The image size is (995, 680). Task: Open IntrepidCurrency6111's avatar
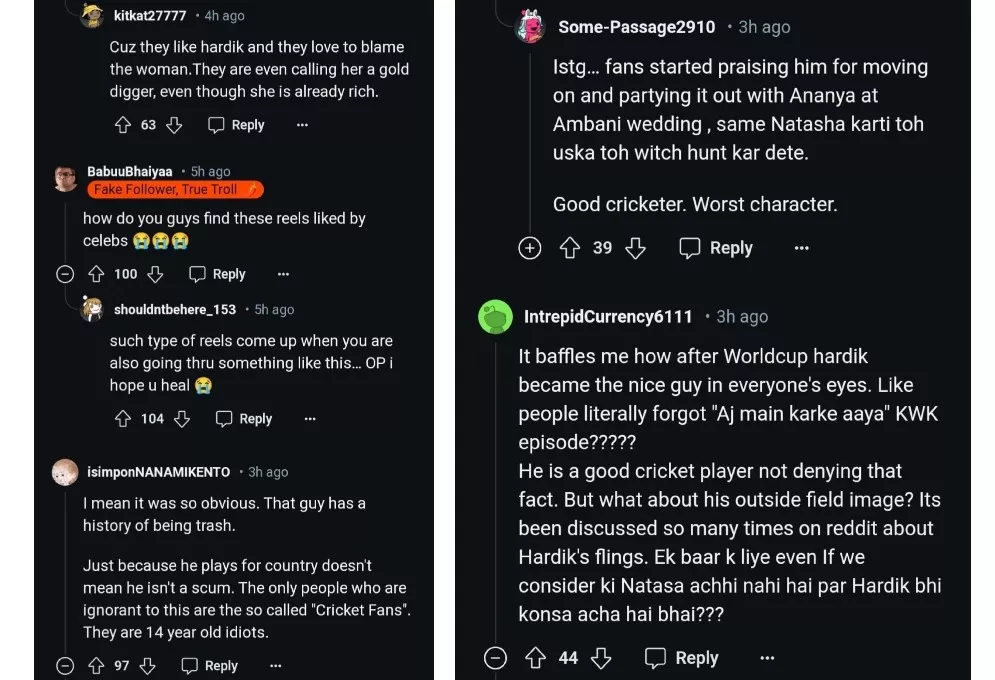tap(496, 317)
